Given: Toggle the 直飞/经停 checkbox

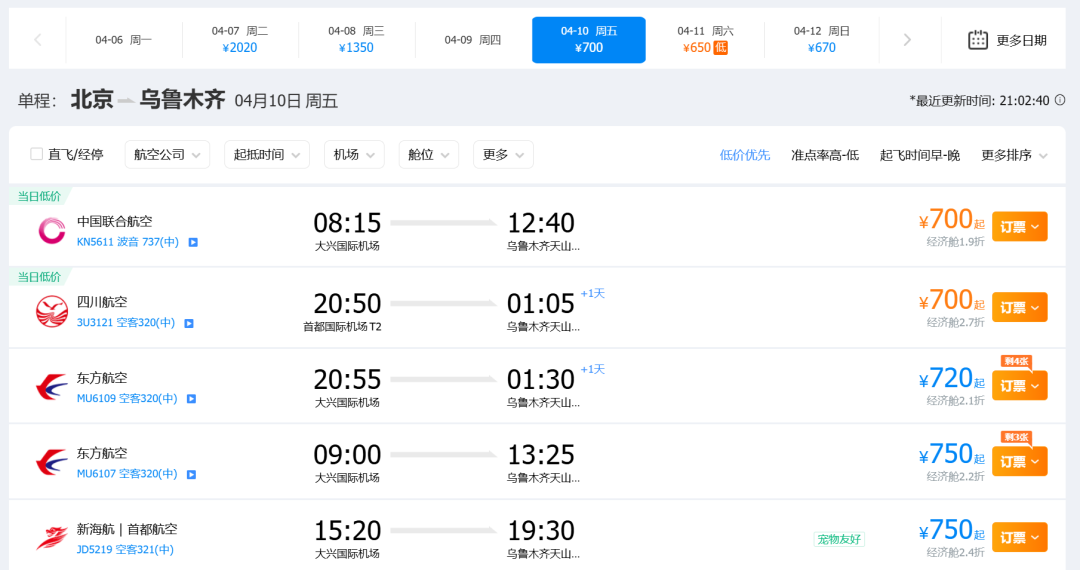Looking at the screenshot, I should pos(37,154).
